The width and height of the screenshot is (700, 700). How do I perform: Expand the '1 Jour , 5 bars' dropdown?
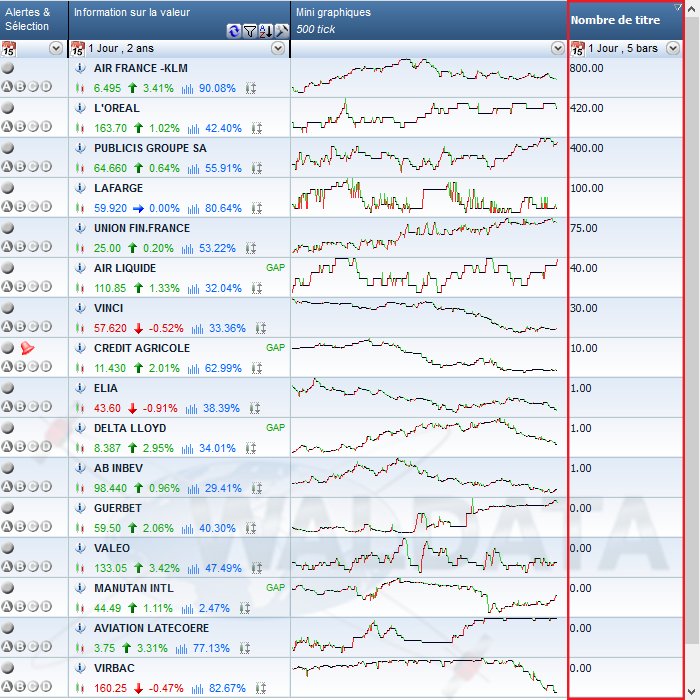[x=673, y=48]
